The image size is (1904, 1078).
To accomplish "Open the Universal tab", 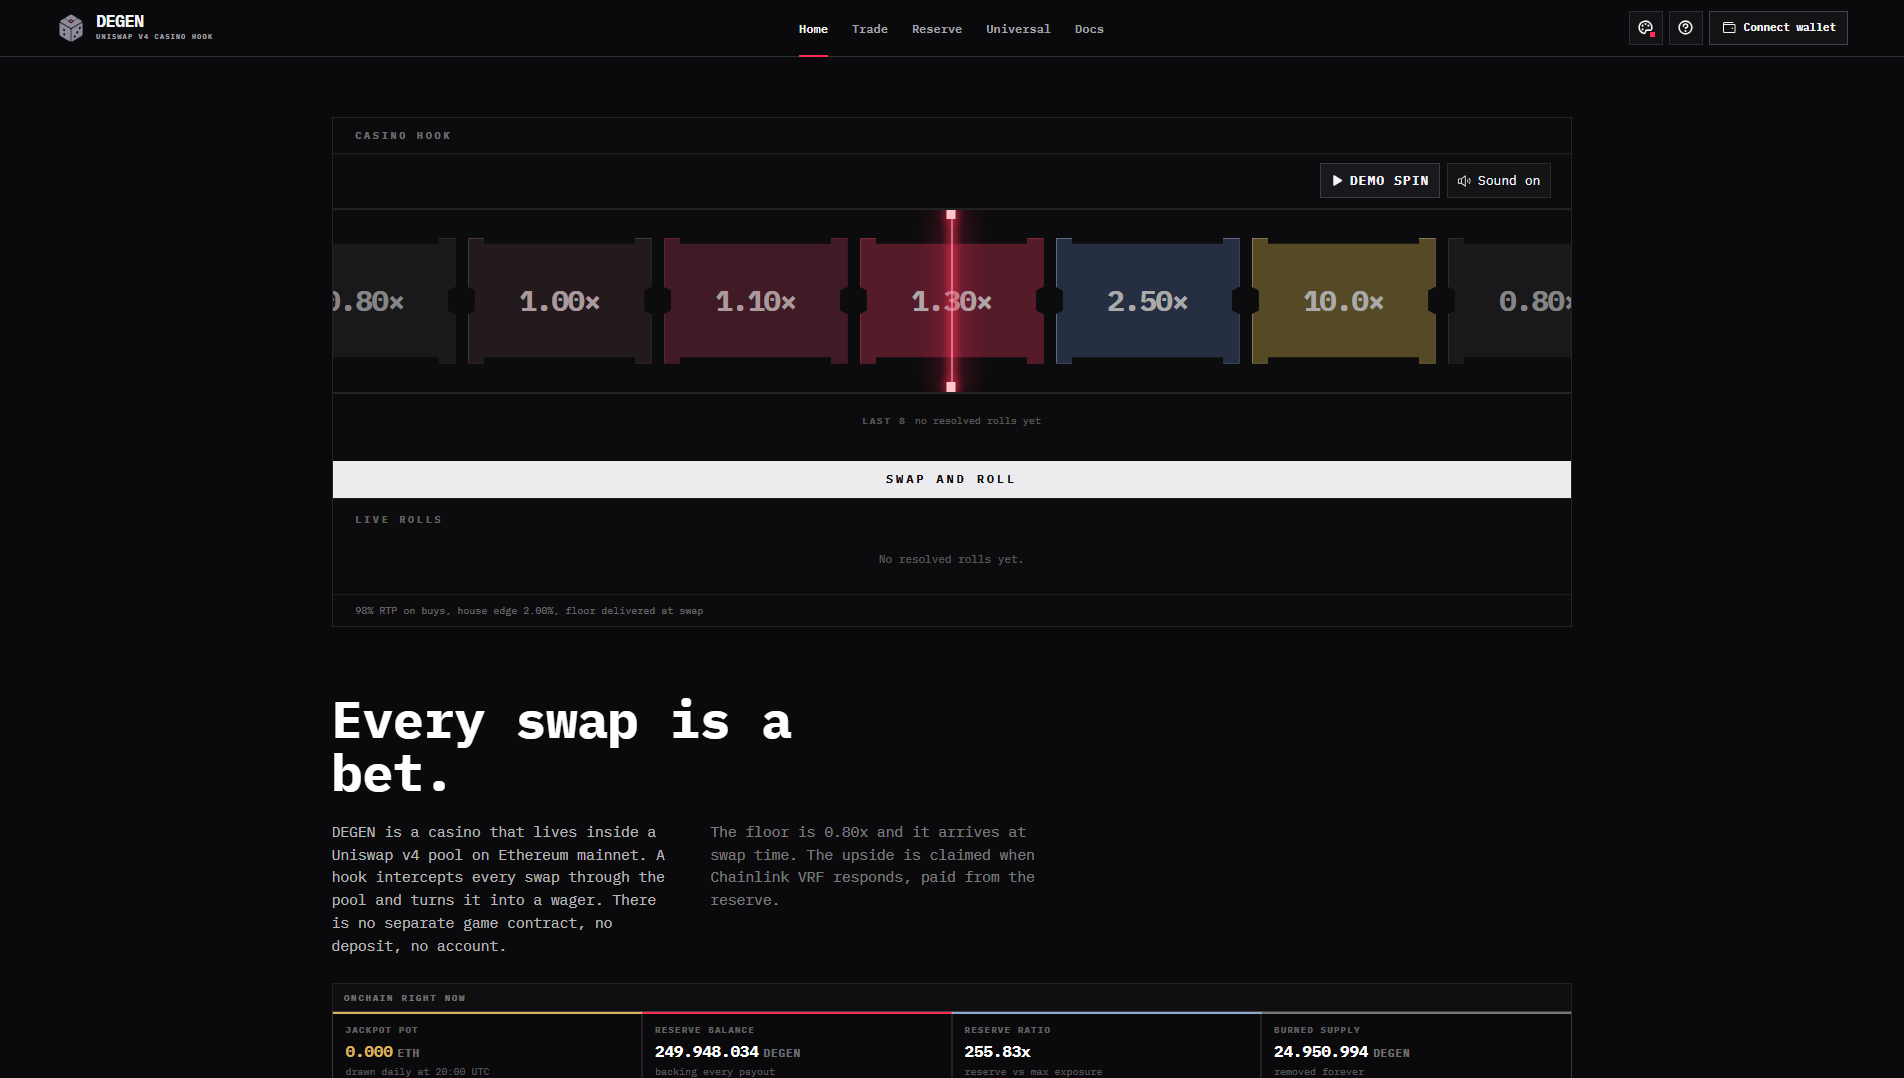I will (x=1018, y=29).
